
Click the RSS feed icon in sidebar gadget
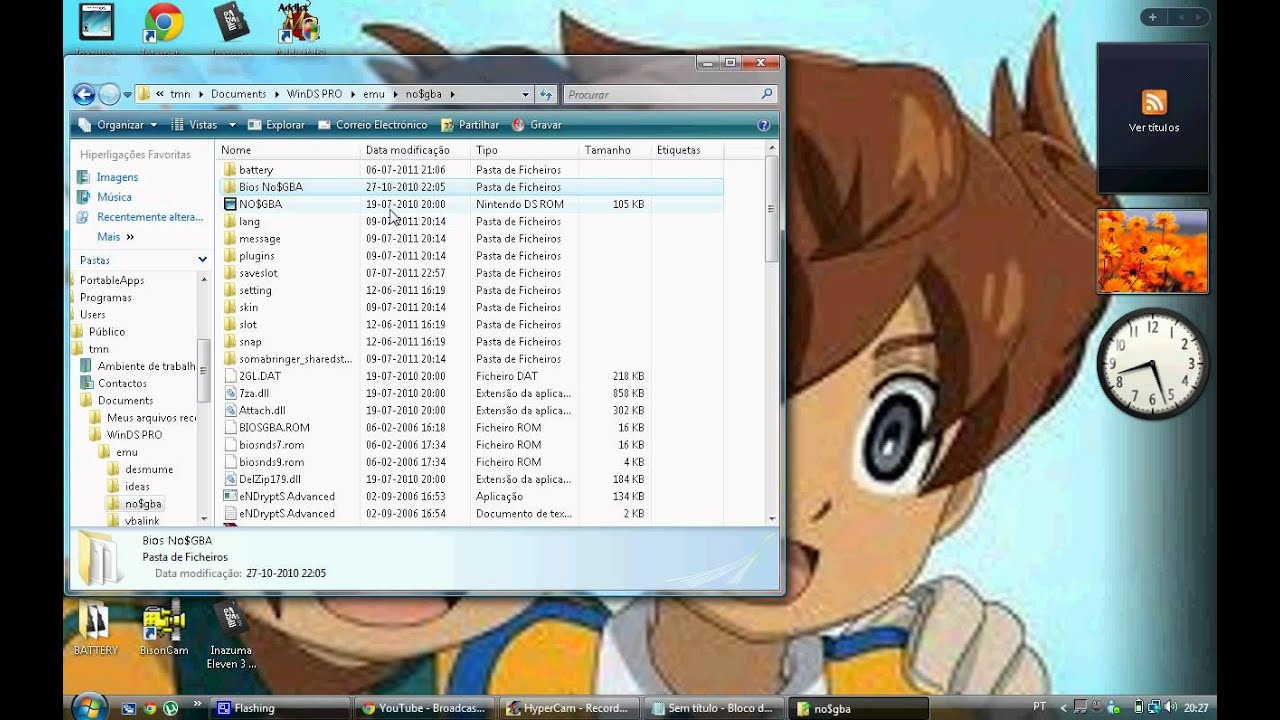tap(1154, 102)
